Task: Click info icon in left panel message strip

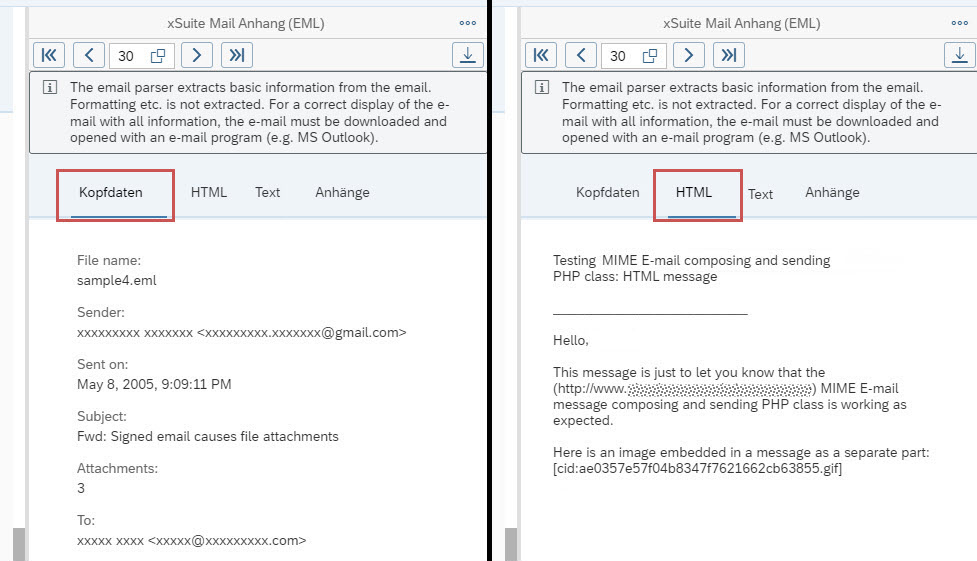Action: [50, 87]
